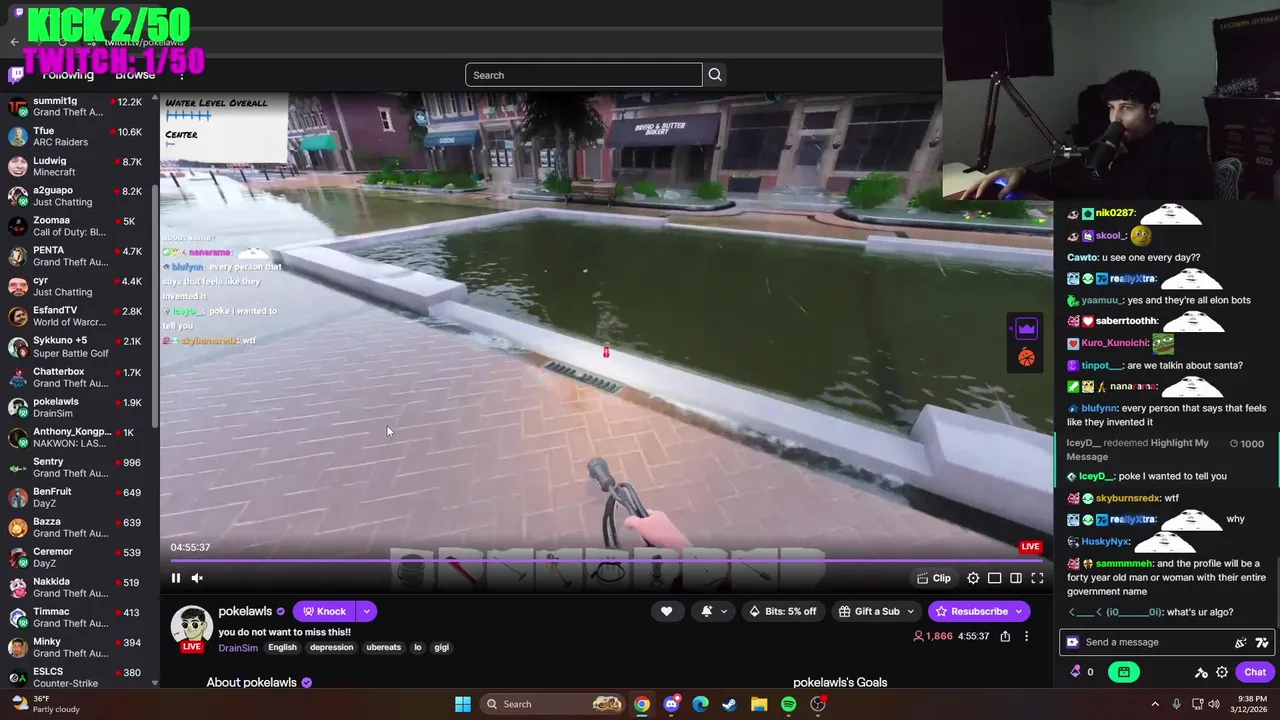This screenshot has width=1280, height=720.
Task: Open the party popper emote picker icon
Action: 1241,642
